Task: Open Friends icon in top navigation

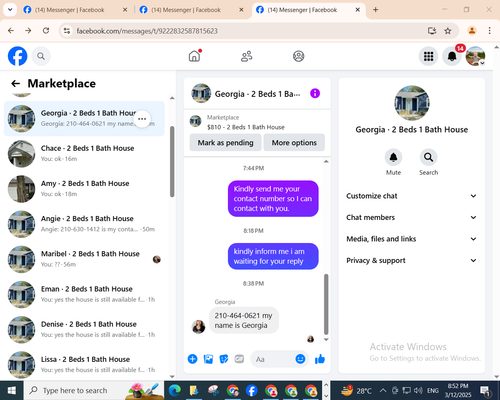Action: pos(247,56)
